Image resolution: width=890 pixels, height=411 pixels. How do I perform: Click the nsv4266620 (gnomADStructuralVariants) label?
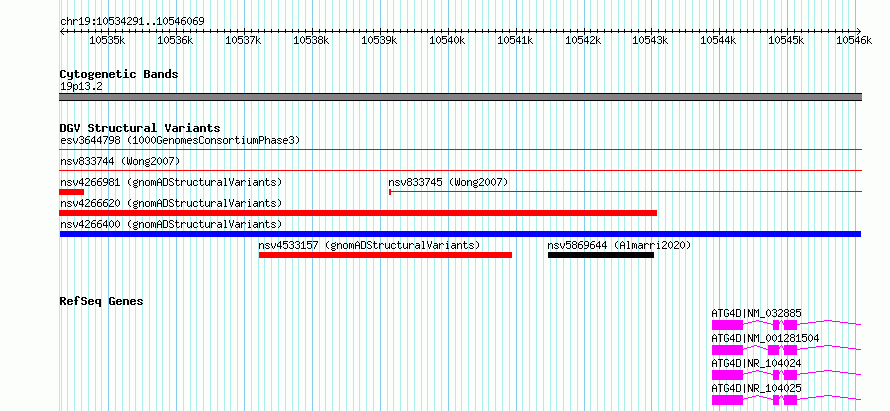[171, 203]
